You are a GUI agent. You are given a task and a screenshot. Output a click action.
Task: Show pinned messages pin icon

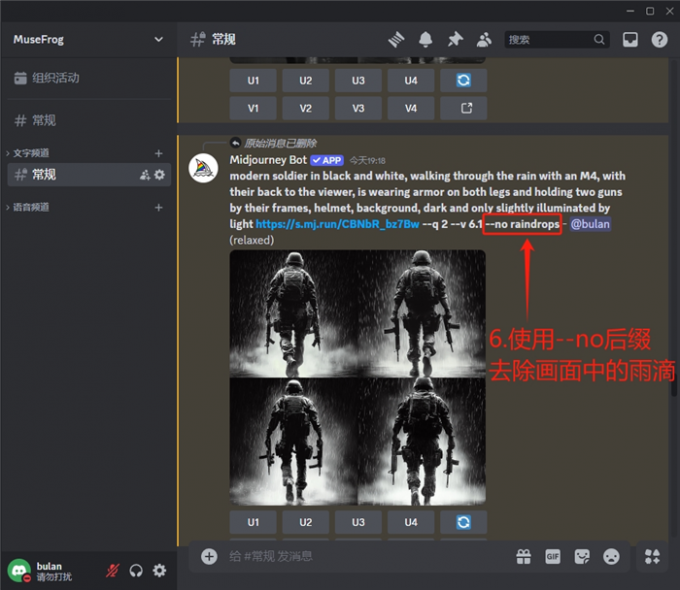pyautogui.click(x=455, y=39)
